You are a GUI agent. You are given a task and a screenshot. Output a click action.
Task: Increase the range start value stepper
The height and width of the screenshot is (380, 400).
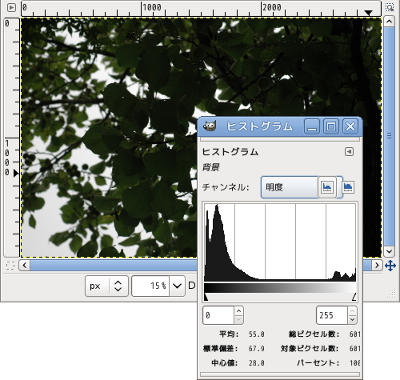point(239,311)
